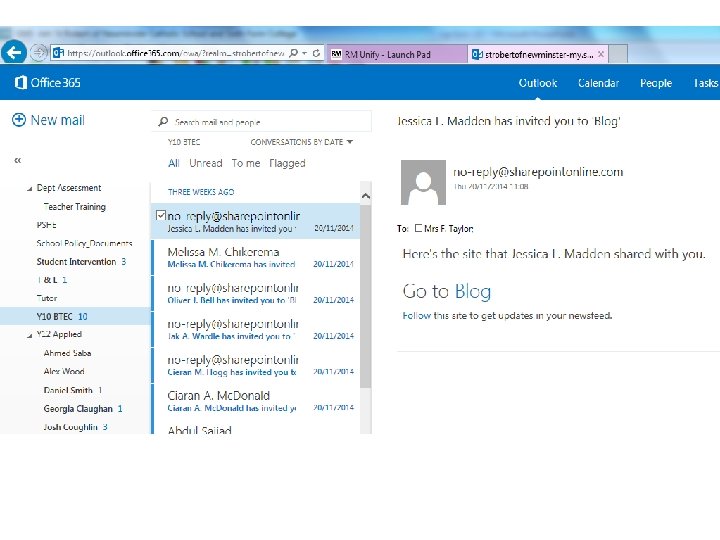720x540 pixels.
Task: Click the browser URL address field
Action: pyautogui.click(x=175, y=53)
